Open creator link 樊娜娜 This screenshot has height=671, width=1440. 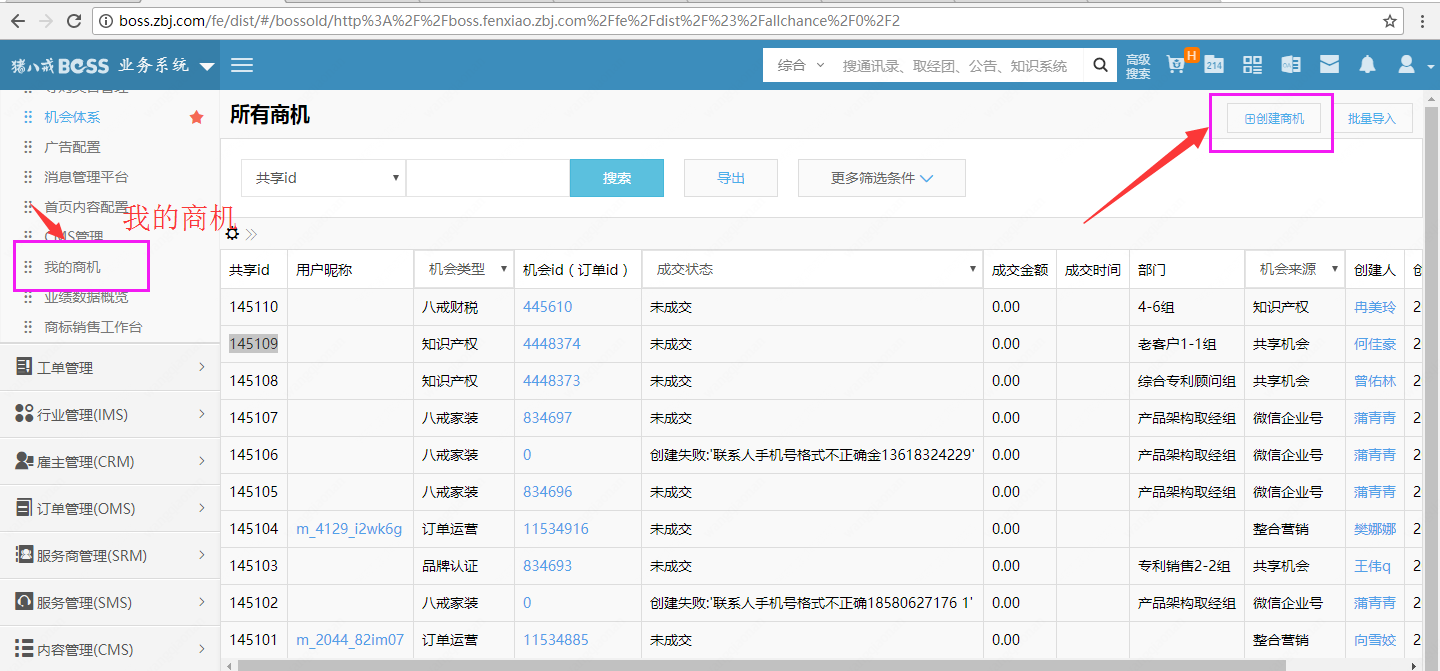coord(1375,529)
